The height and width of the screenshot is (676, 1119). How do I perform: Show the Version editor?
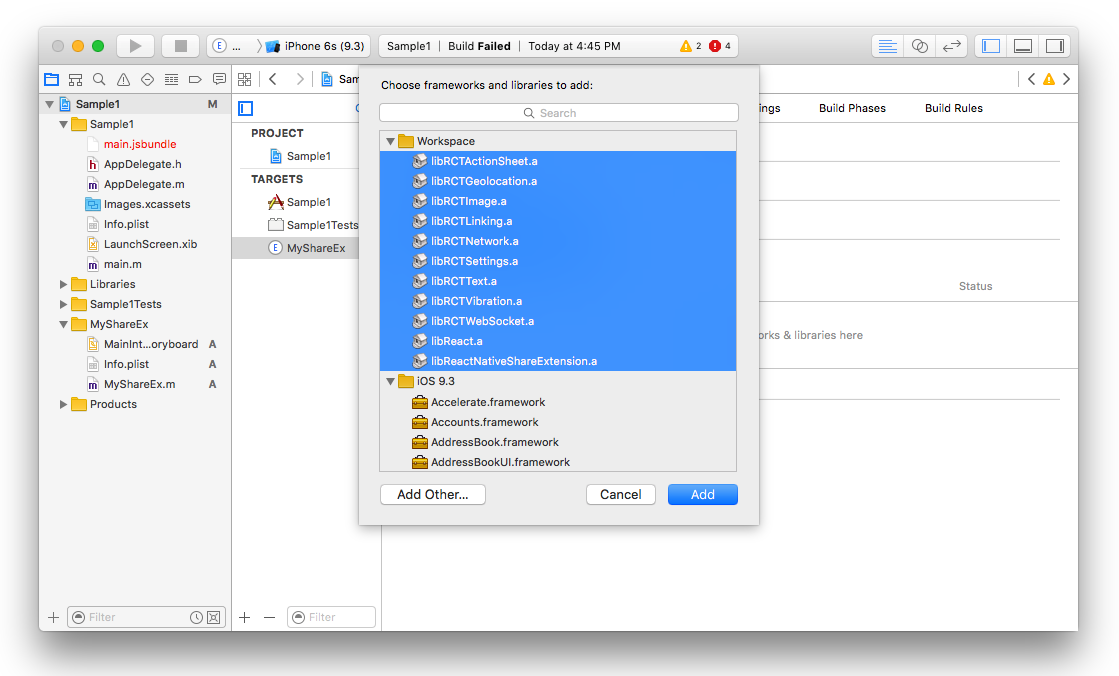[x=951, y=46]
